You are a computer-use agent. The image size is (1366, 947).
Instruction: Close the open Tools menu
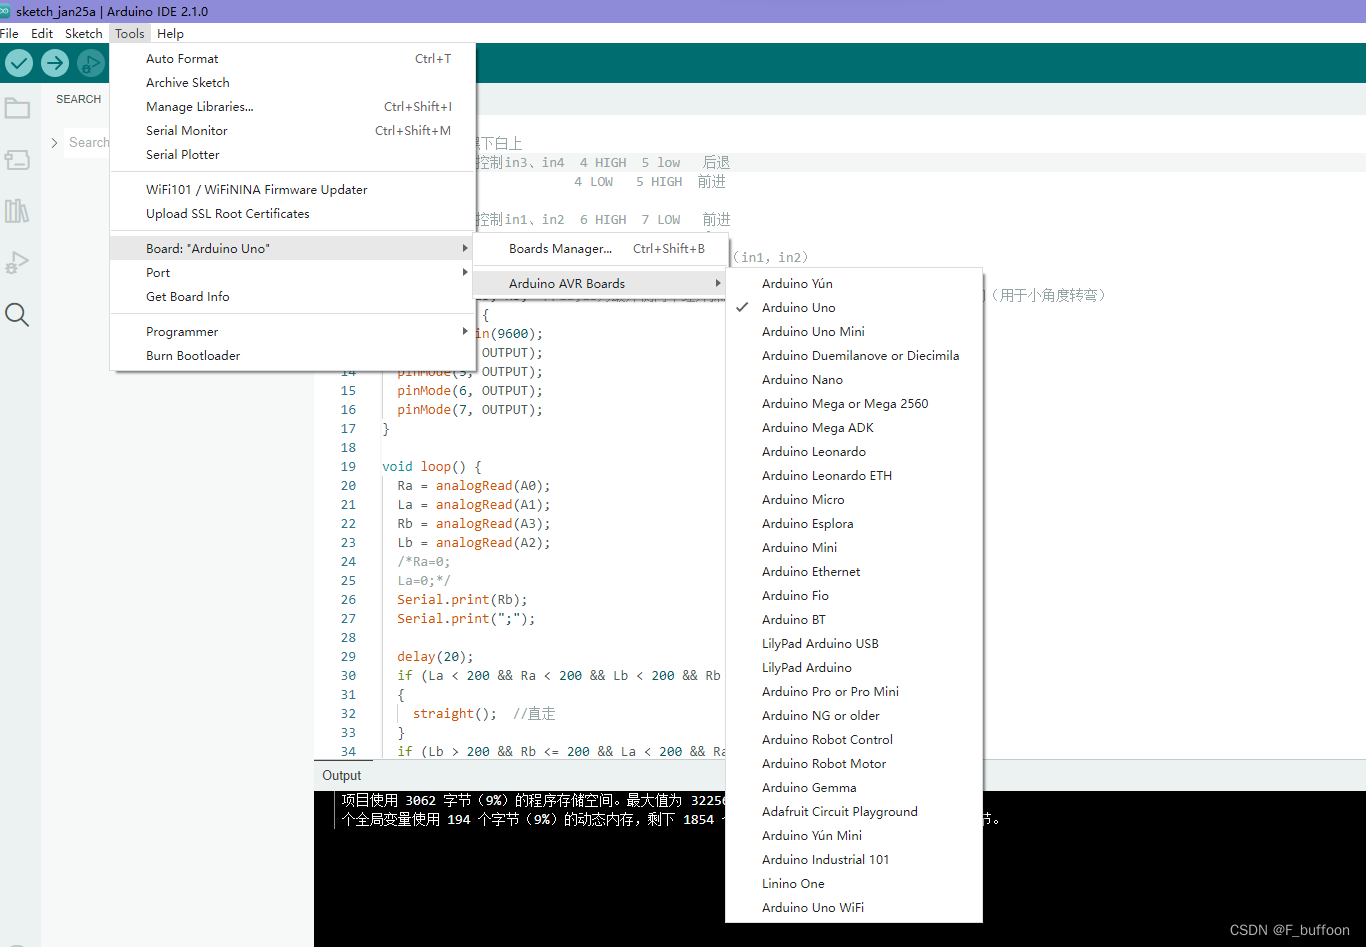click(130, 33)
